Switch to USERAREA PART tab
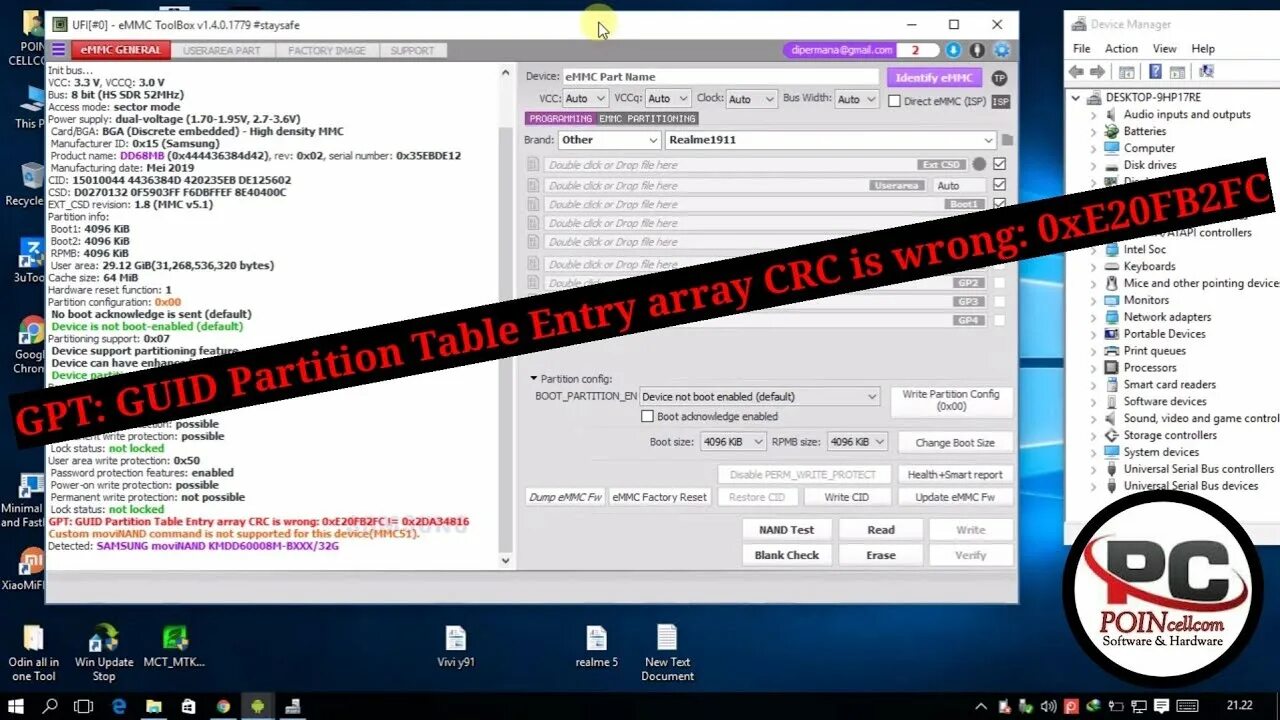The height and width of the screenshot is (720, 1280). pos(221,50)
